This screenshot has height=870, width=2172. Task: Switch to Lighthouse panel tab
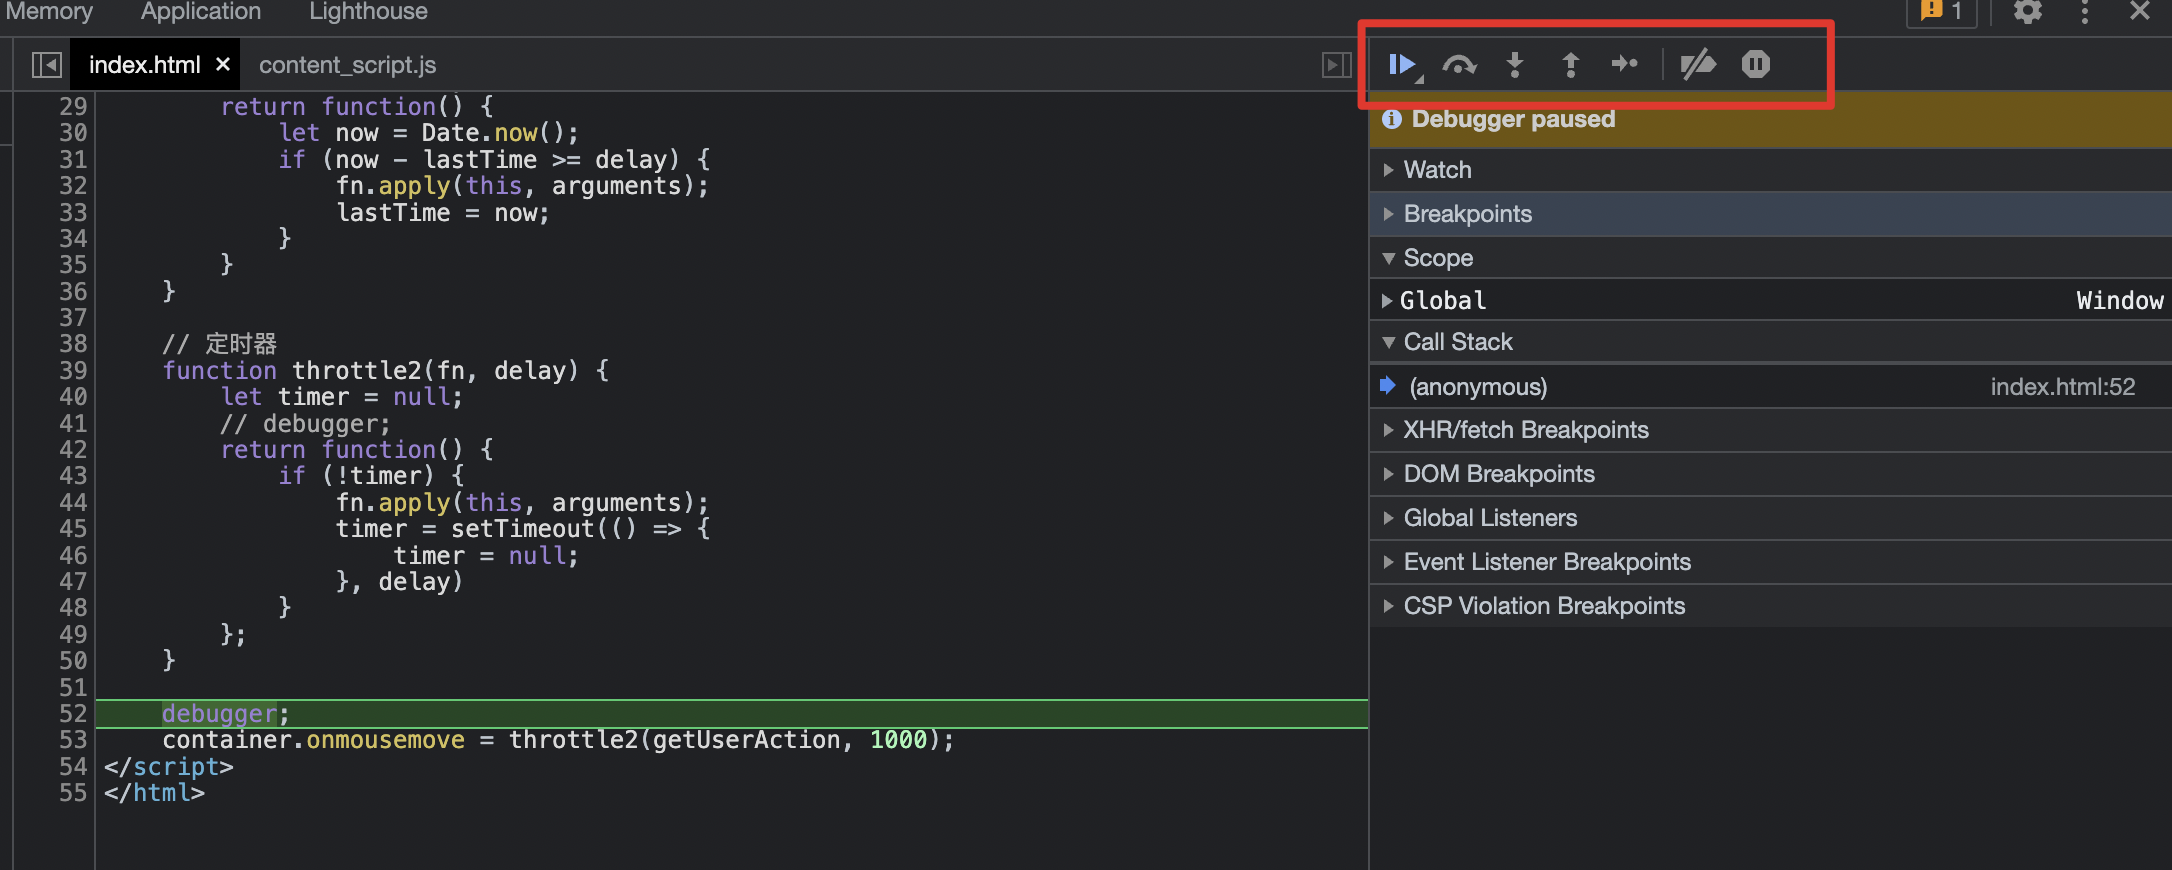368,12
